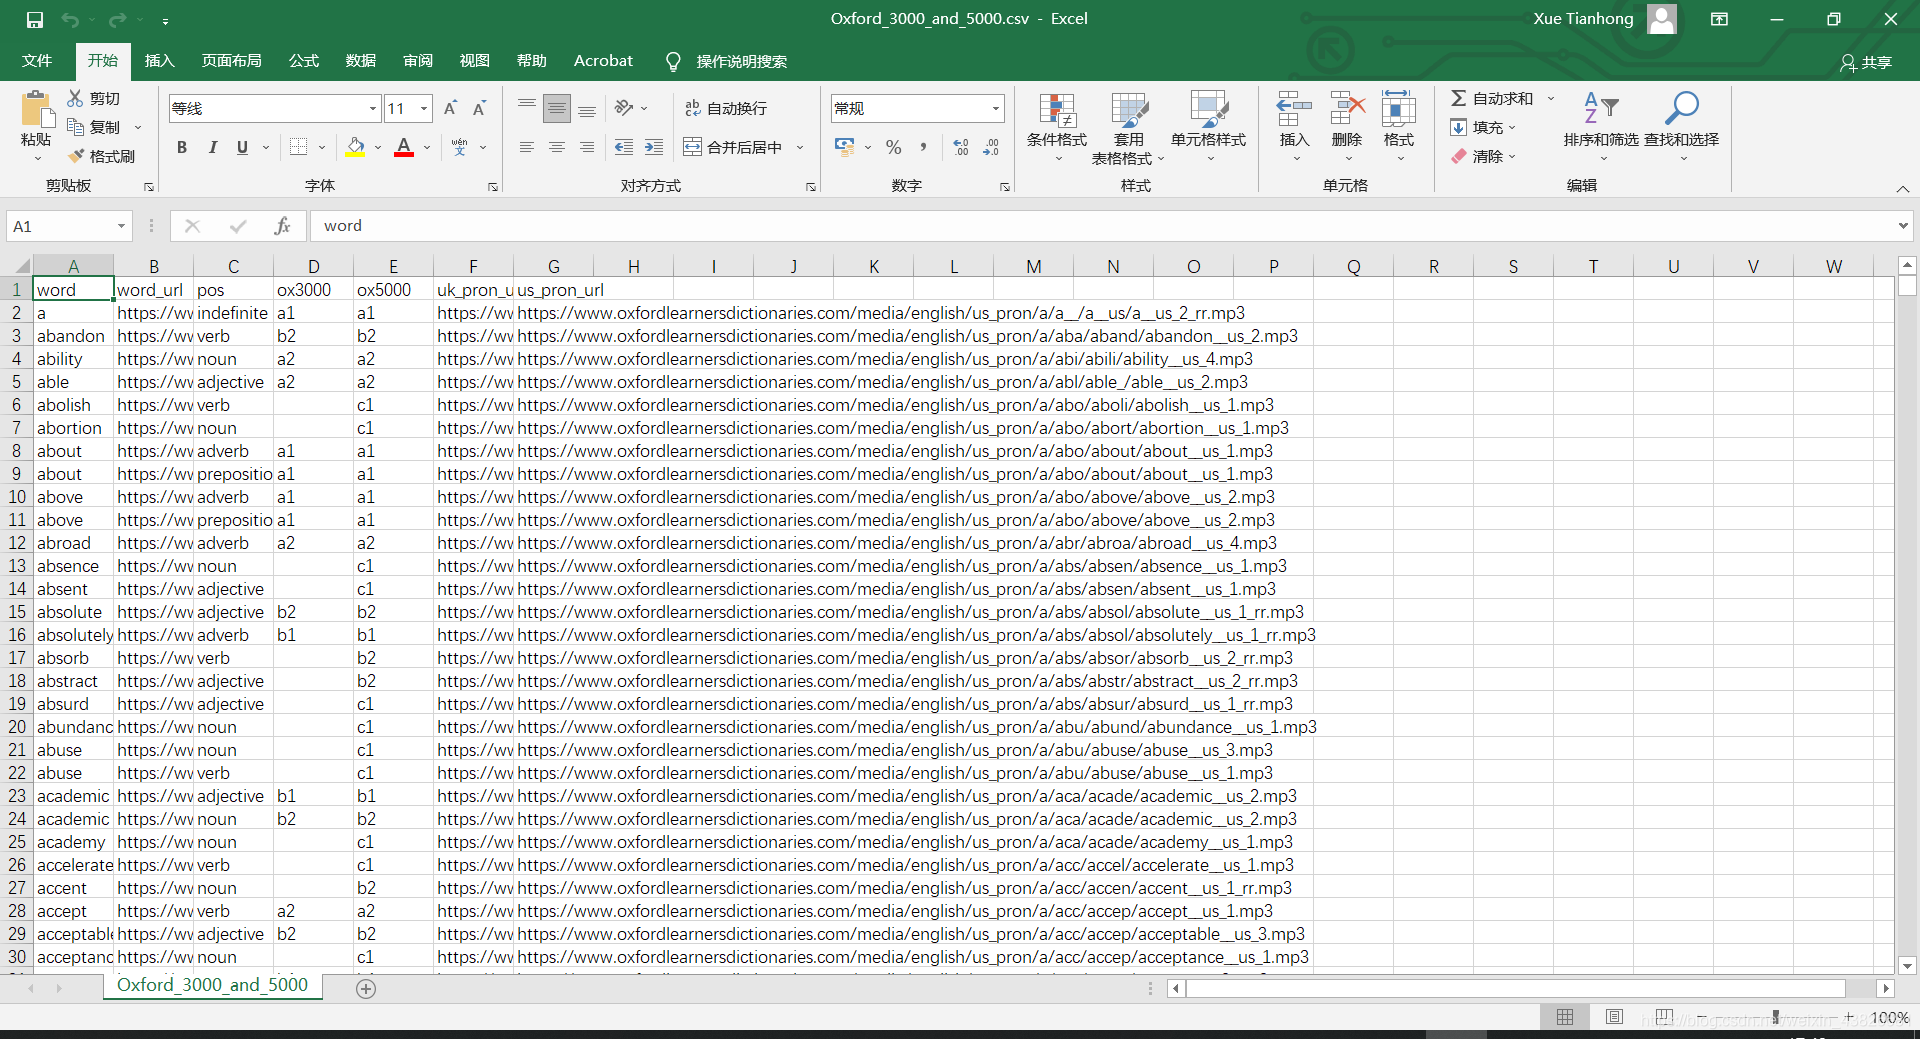Toggle Italic formatting
Viewport: 1920px width, 1039px height.
click(212, 147)
